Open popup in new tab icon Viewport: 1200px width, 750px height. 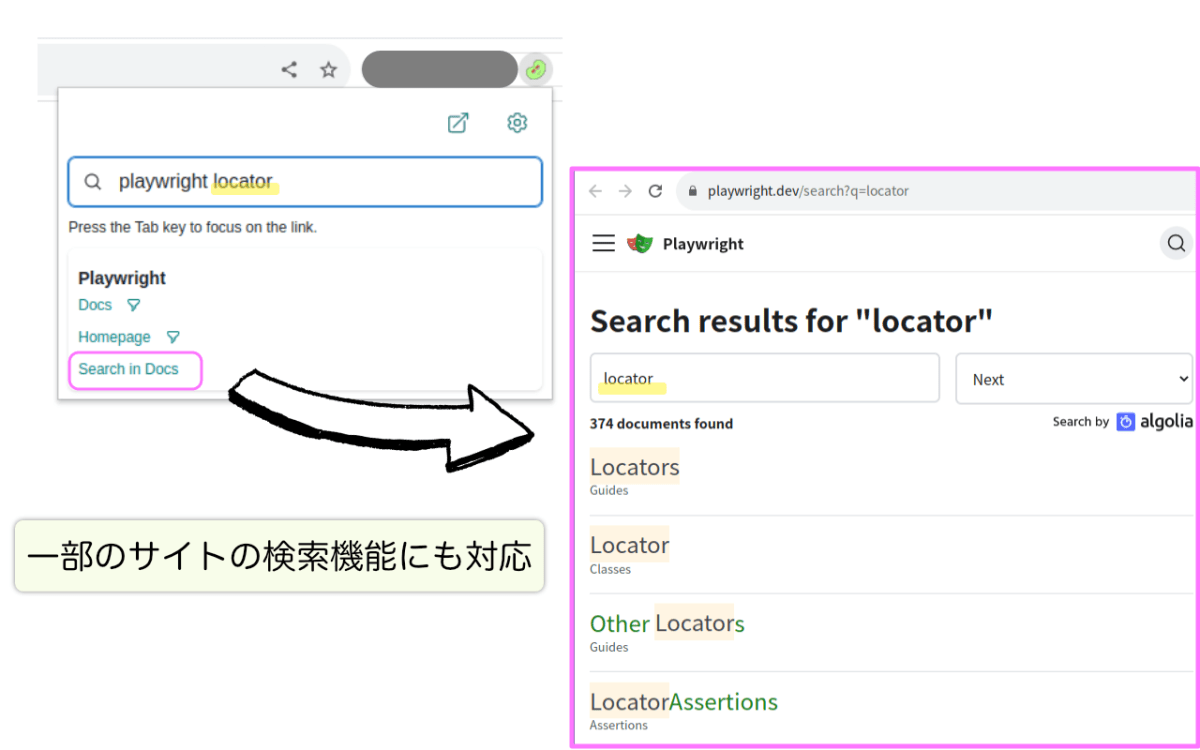458,123
